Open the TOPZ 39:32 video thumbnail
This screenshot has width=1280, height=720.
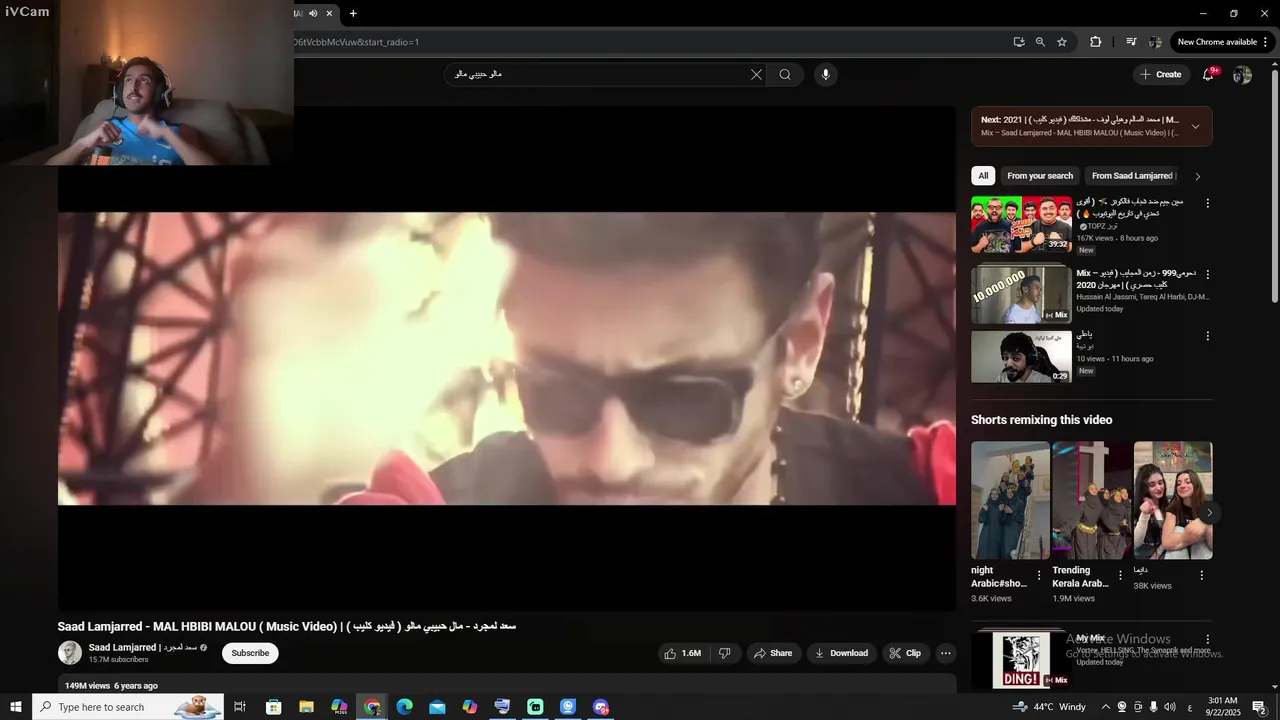1021,224
